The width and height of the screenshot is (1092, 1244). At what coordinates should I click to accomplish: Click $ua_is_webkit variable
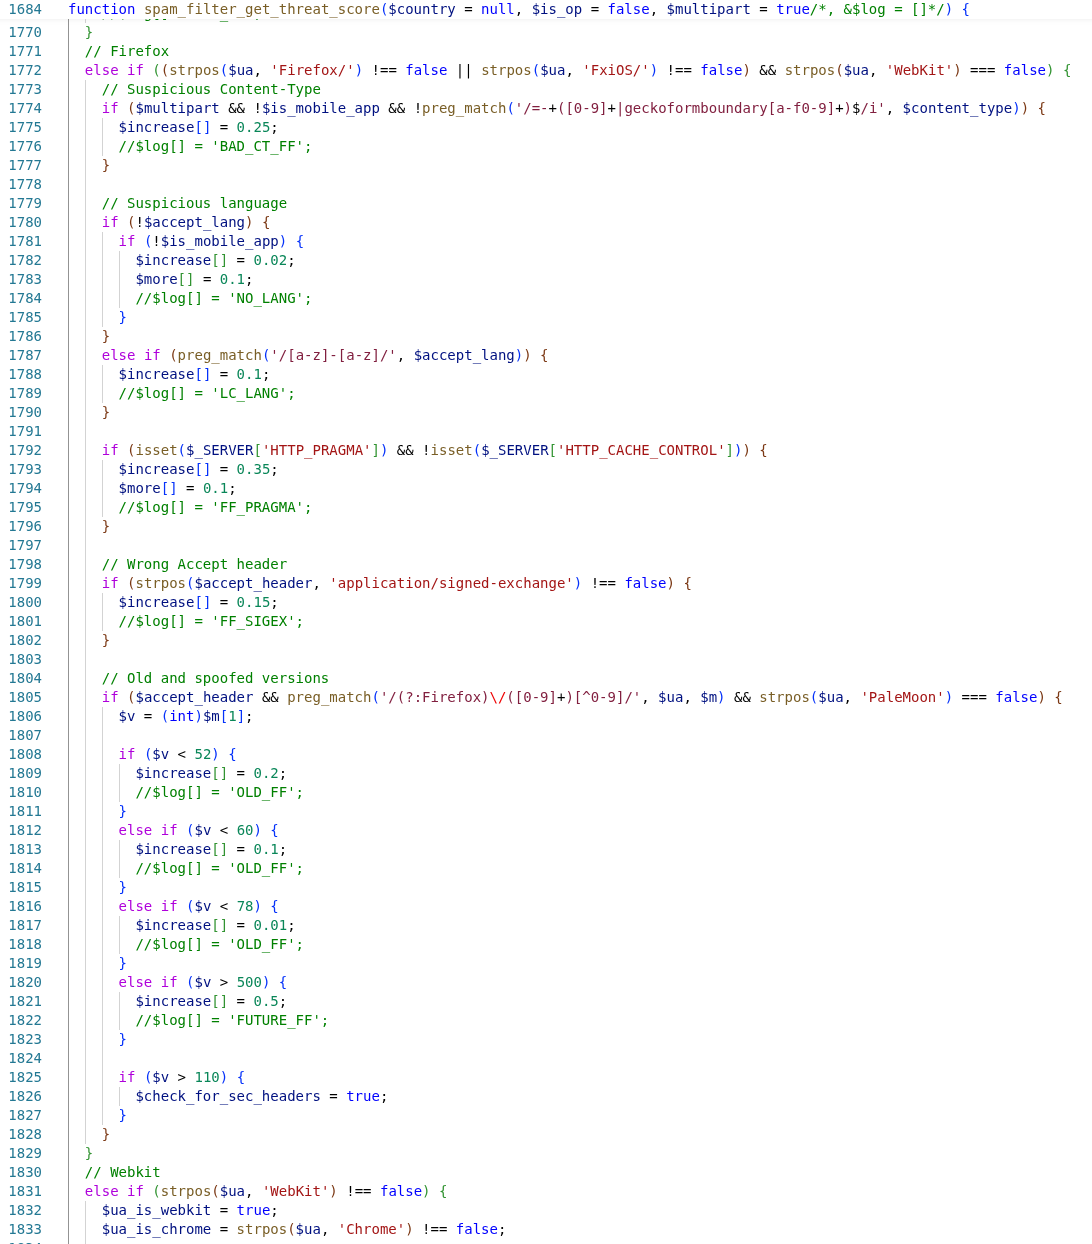[156, 1210]
